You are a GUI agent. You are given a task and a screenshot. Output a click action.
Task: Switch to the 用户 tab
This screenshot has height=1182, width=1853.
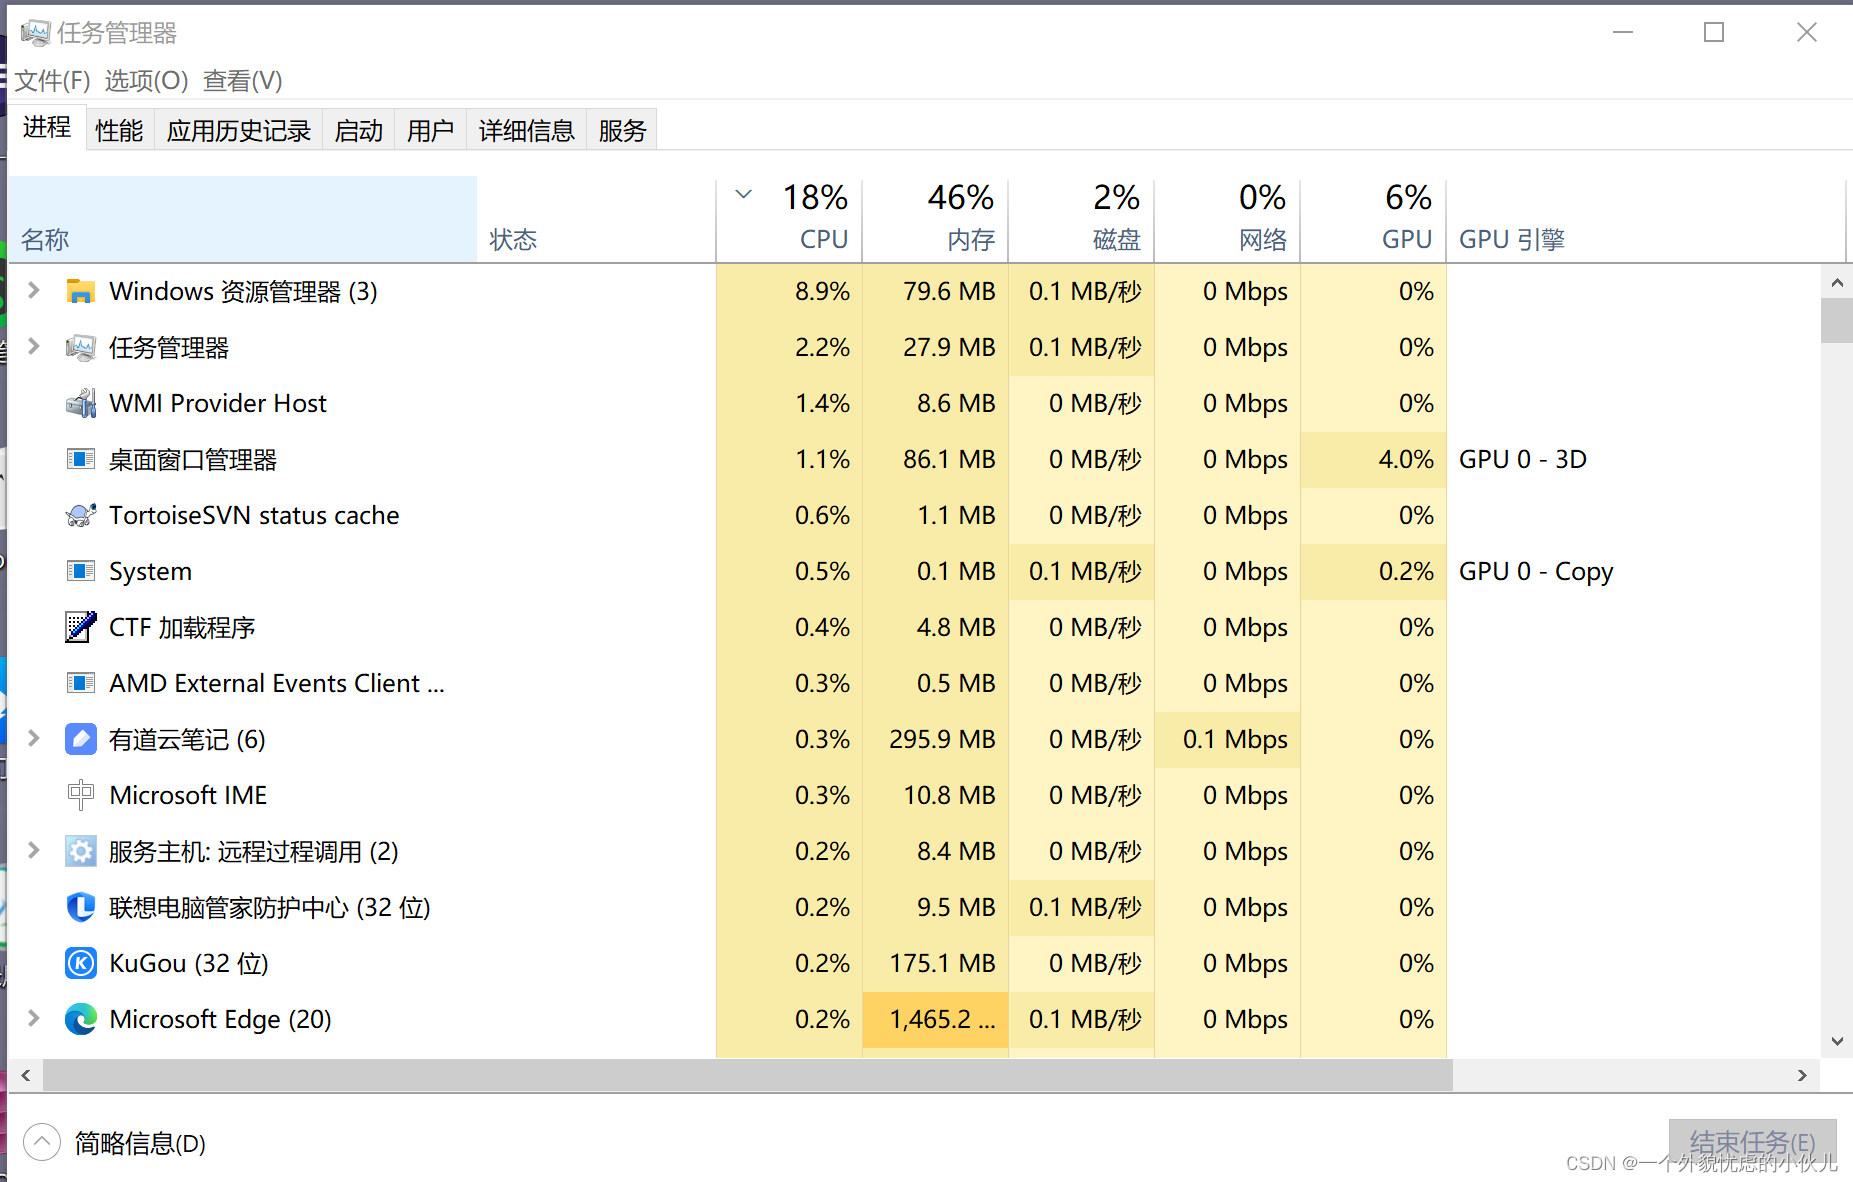431,130
